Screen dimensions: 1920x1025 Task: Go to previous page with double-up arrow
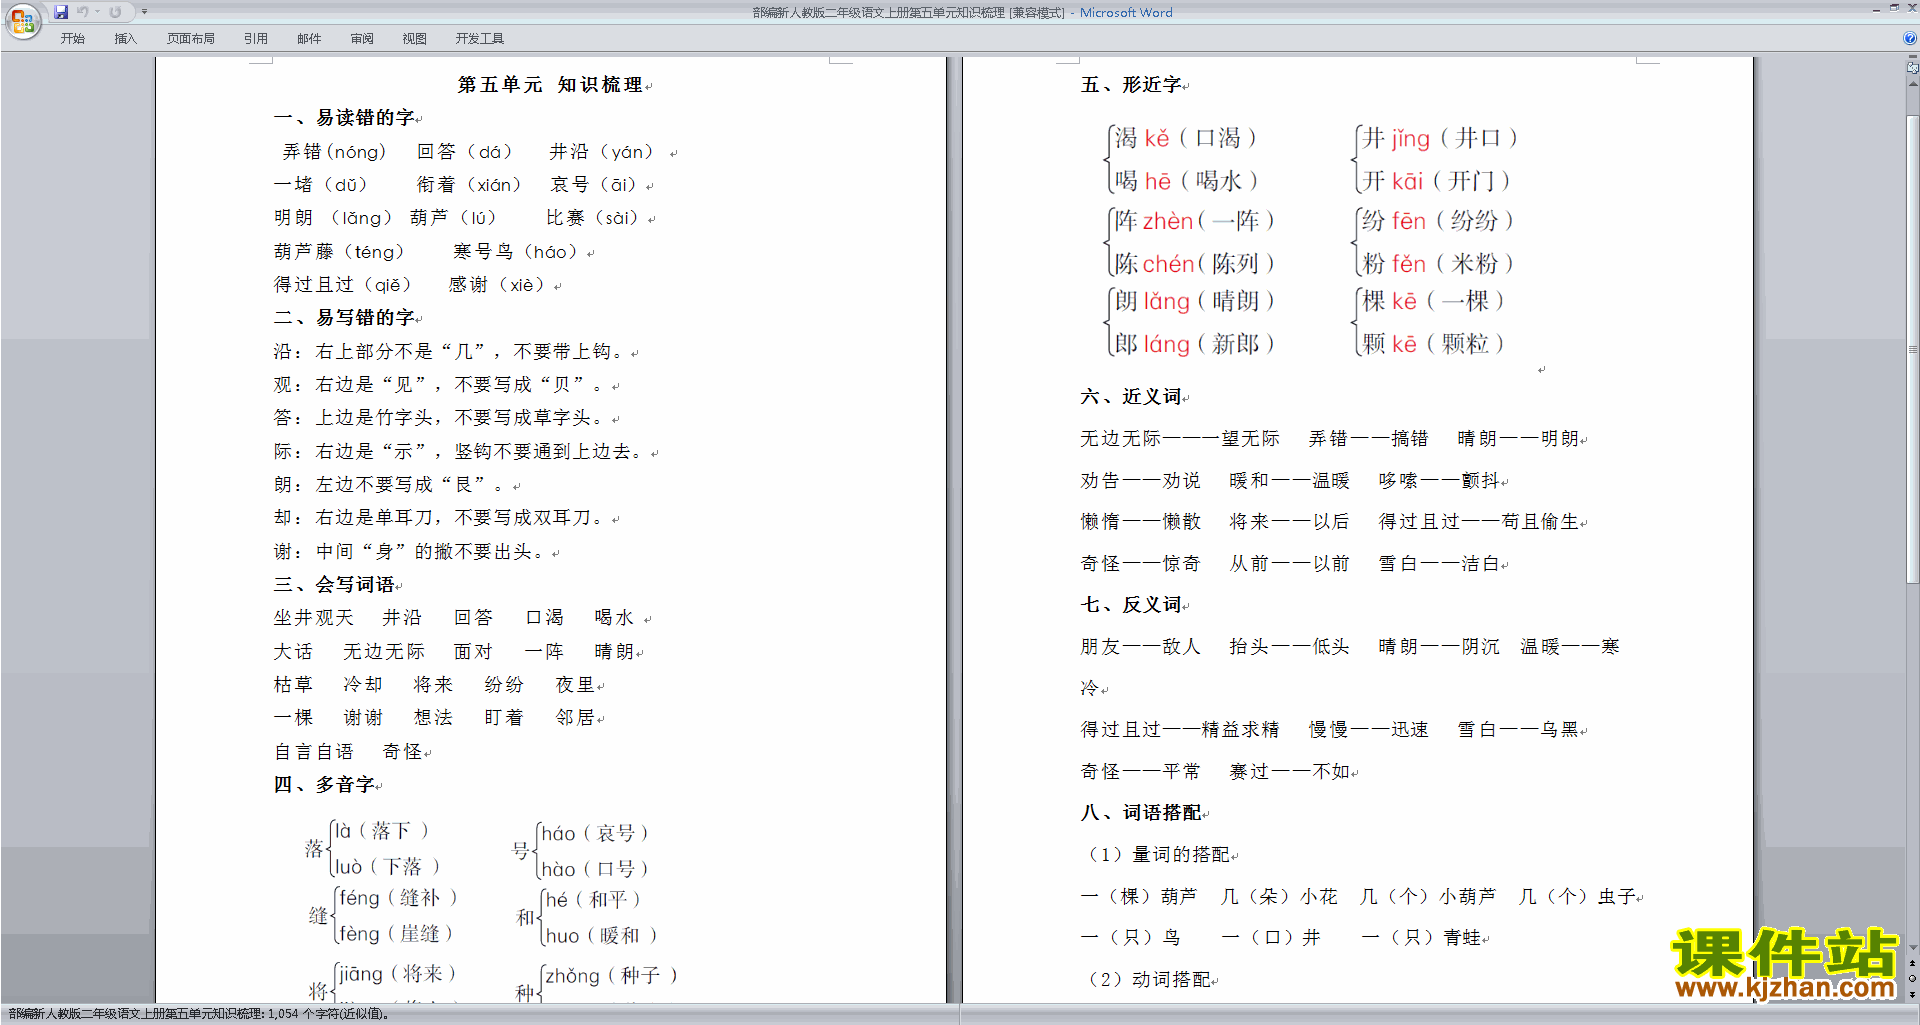point(1913,963)
